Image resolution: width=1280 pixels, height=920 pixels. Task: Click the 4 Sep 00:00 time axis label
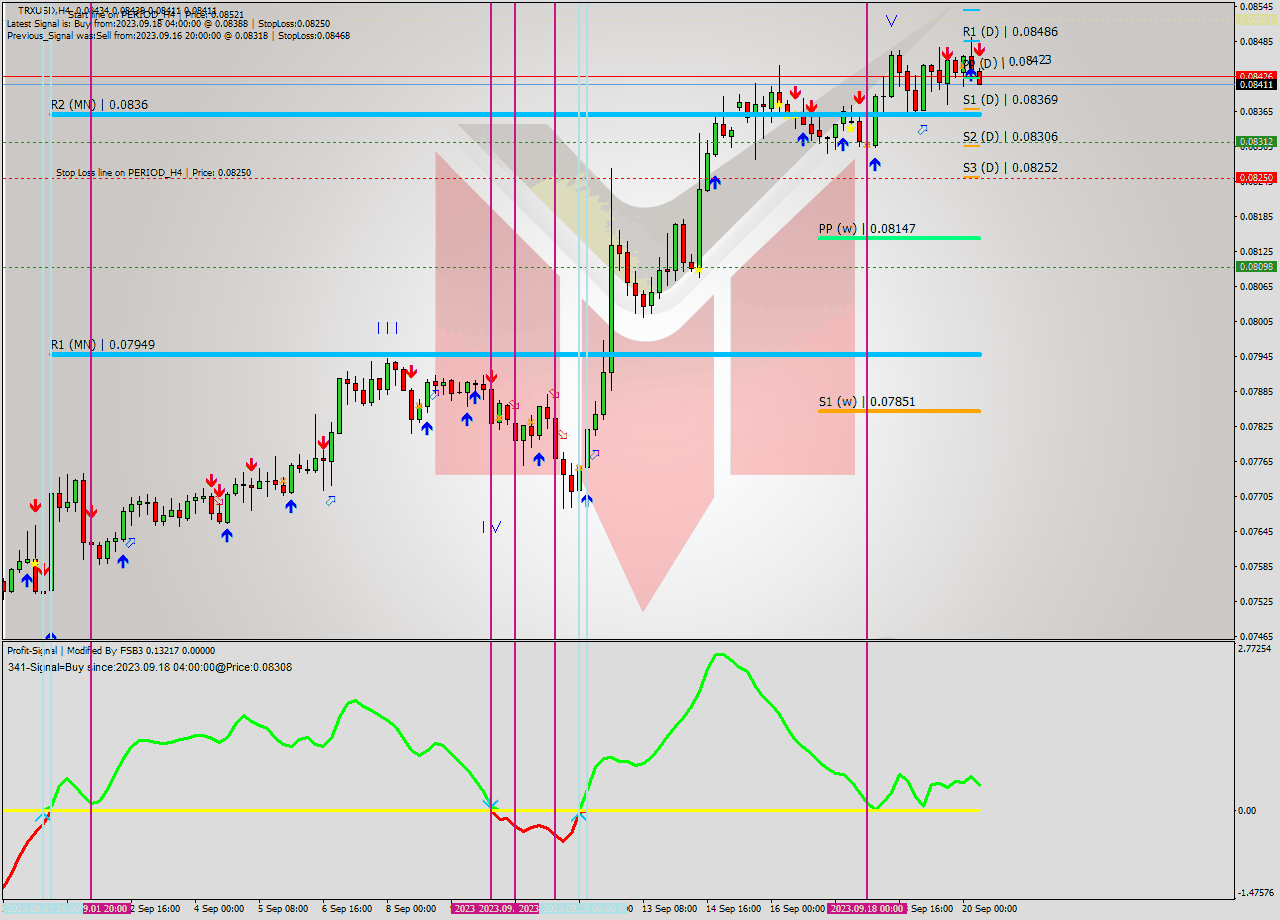coord(218,909)
